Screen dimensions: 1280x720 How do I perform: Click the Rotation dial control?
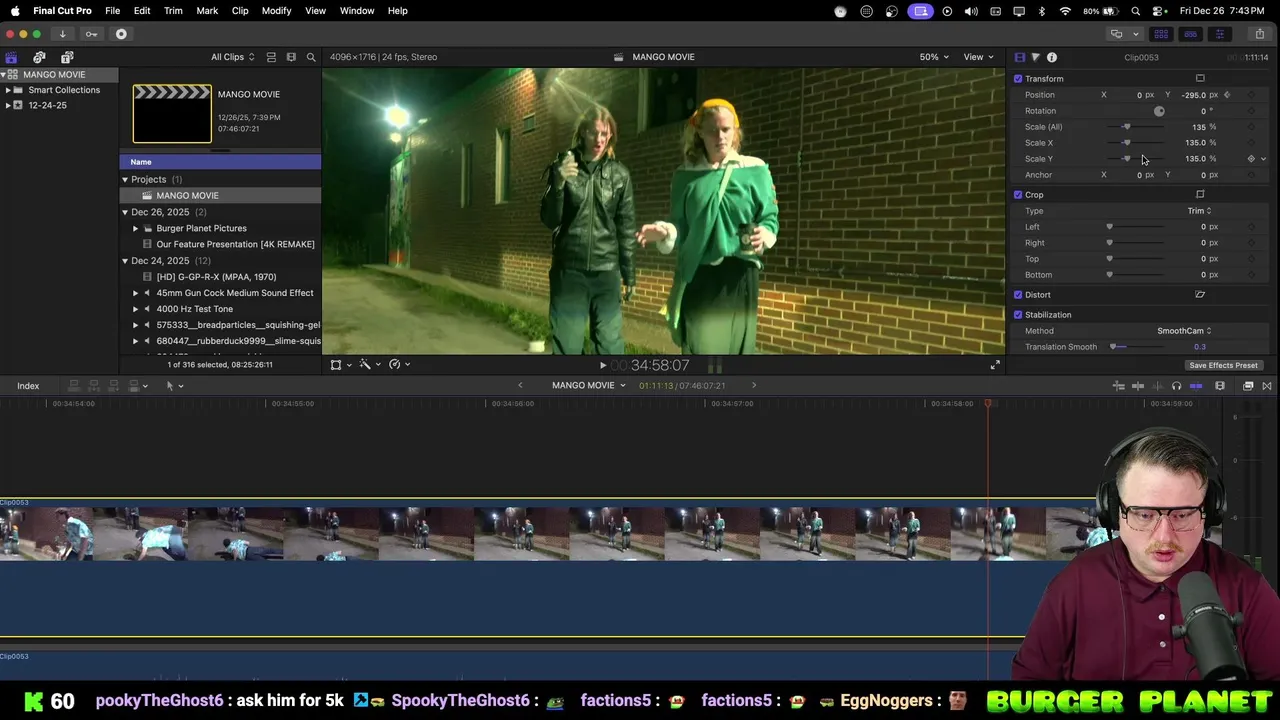(1159, 111)
